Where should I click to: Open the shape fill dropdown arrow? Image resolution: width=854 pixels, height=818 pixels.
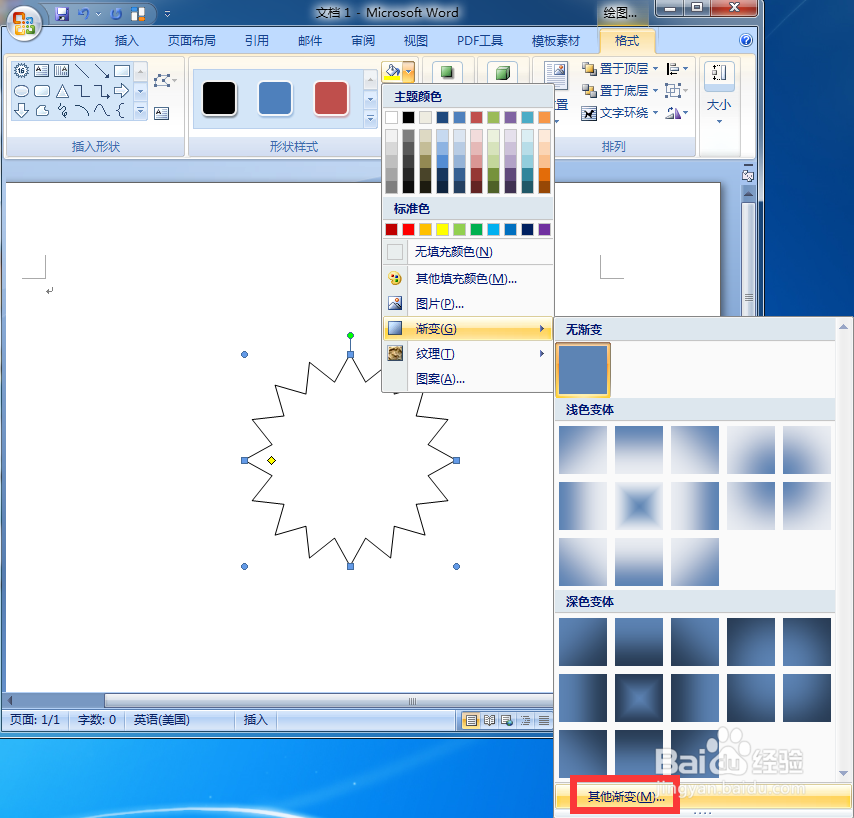coord(408,71)
